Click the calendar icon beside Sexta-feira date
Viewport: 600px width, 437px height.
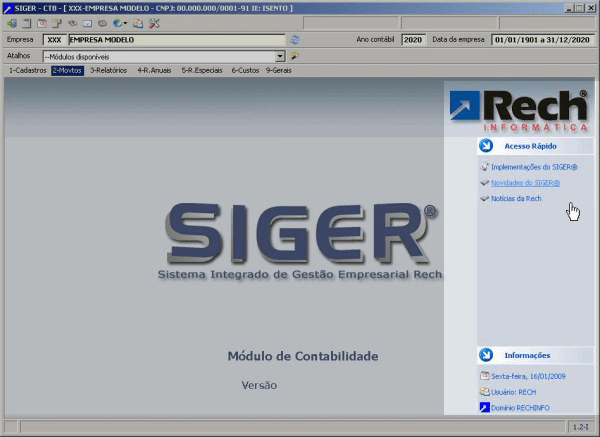click(484, 376)
